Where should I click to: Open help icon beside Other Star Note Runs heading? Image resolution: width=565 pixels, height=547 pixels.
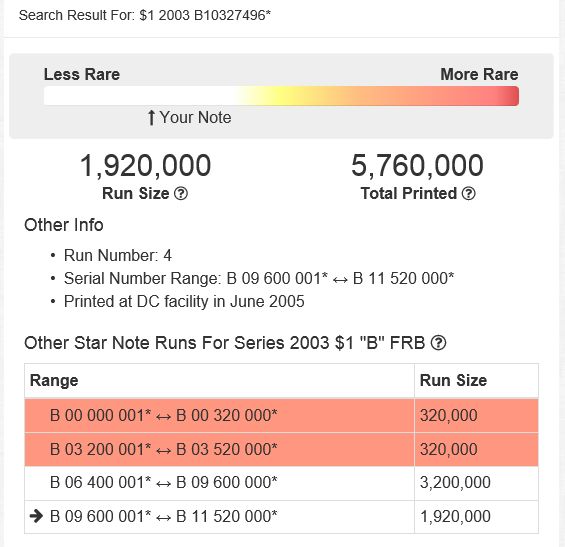(439, 343)
